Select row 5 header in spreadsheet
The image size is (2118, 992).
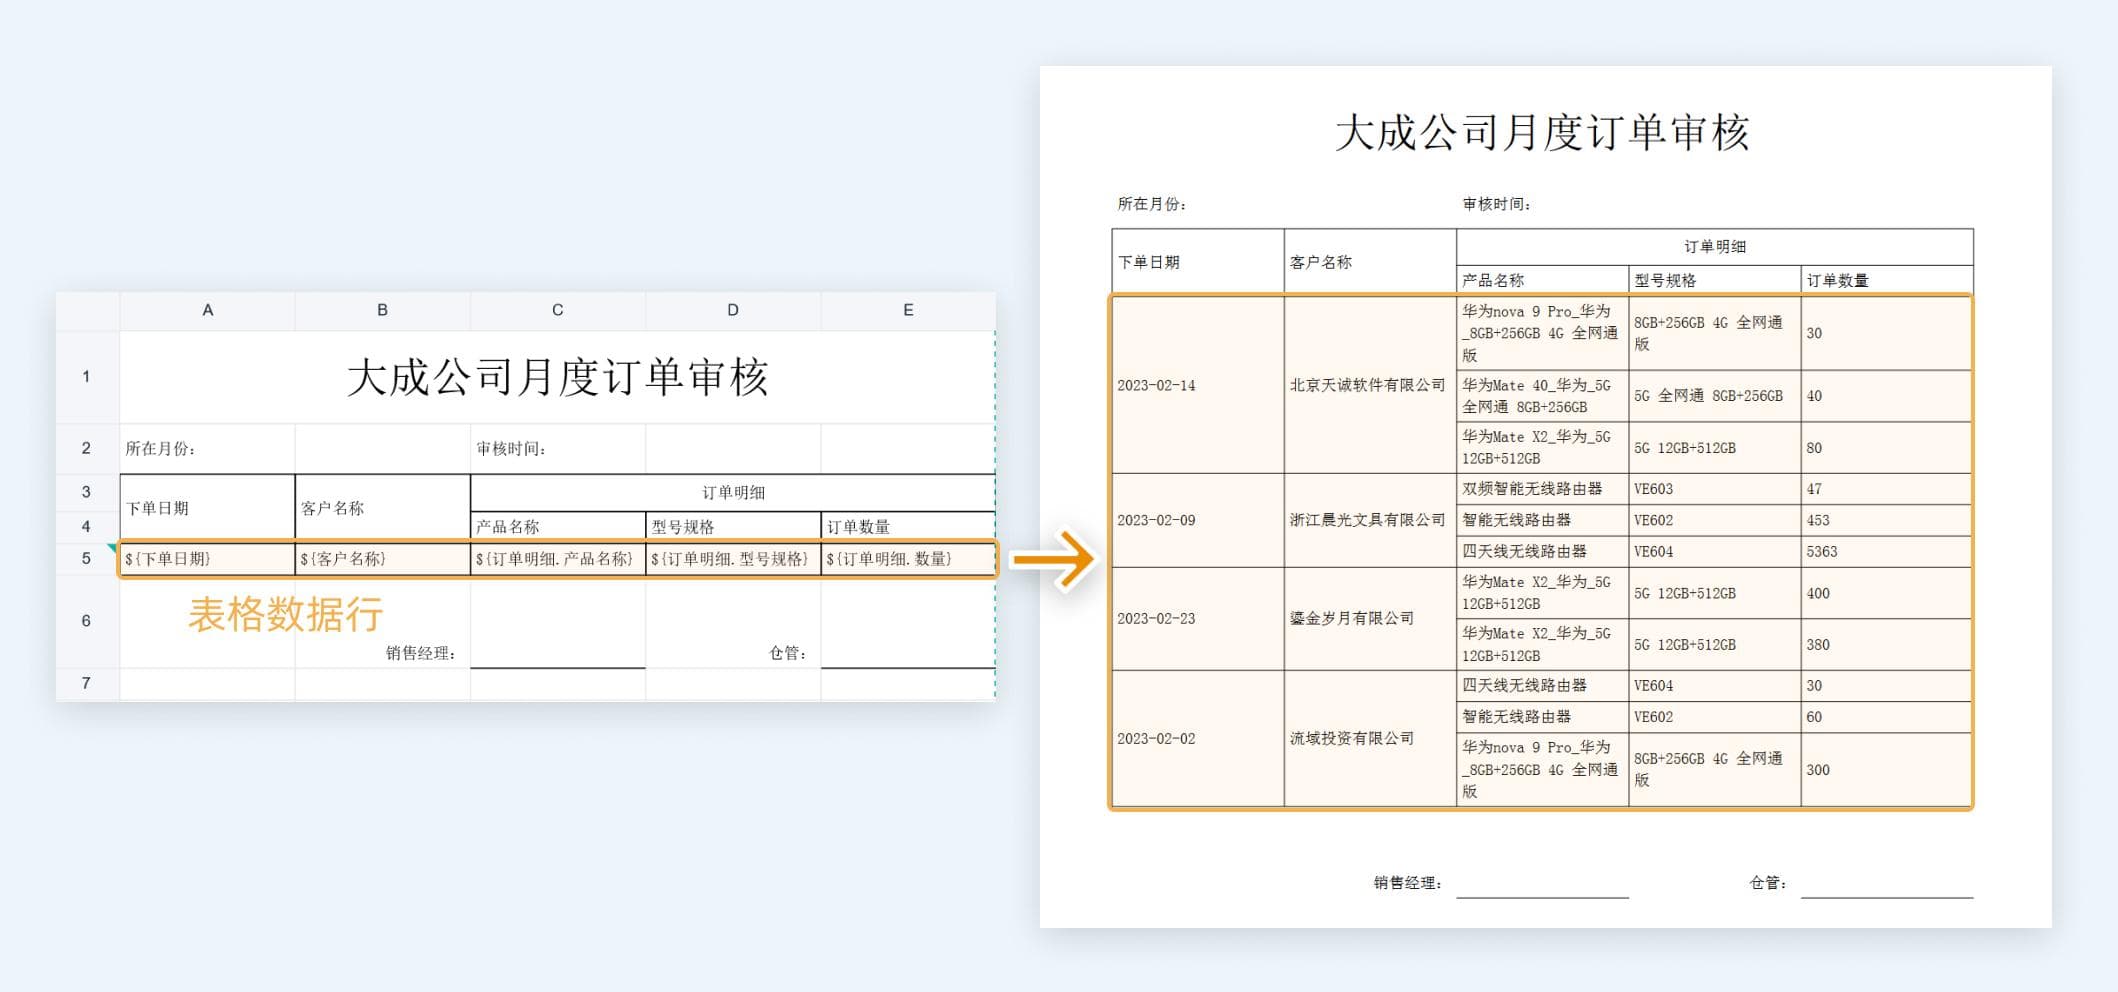[x=87, y=558]
